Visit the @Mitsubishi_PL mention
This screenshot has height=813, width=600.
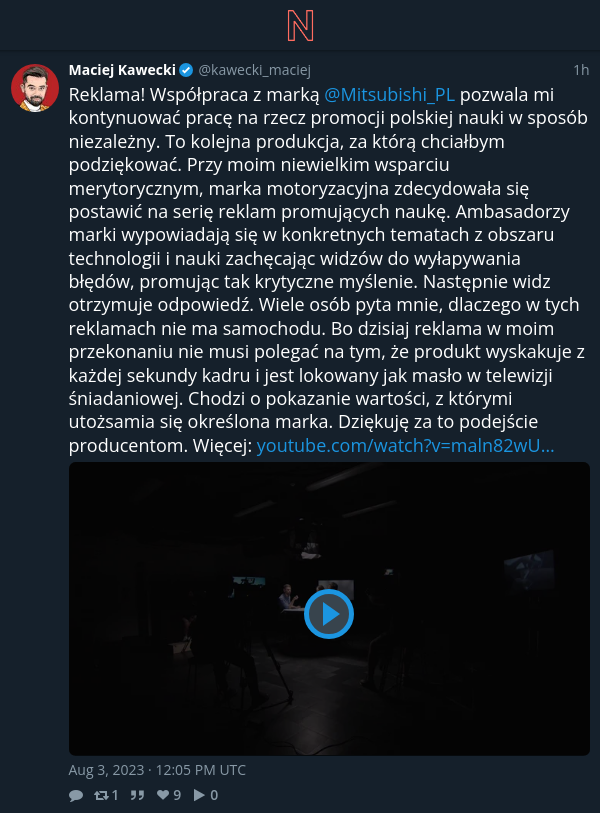(389, 95)
